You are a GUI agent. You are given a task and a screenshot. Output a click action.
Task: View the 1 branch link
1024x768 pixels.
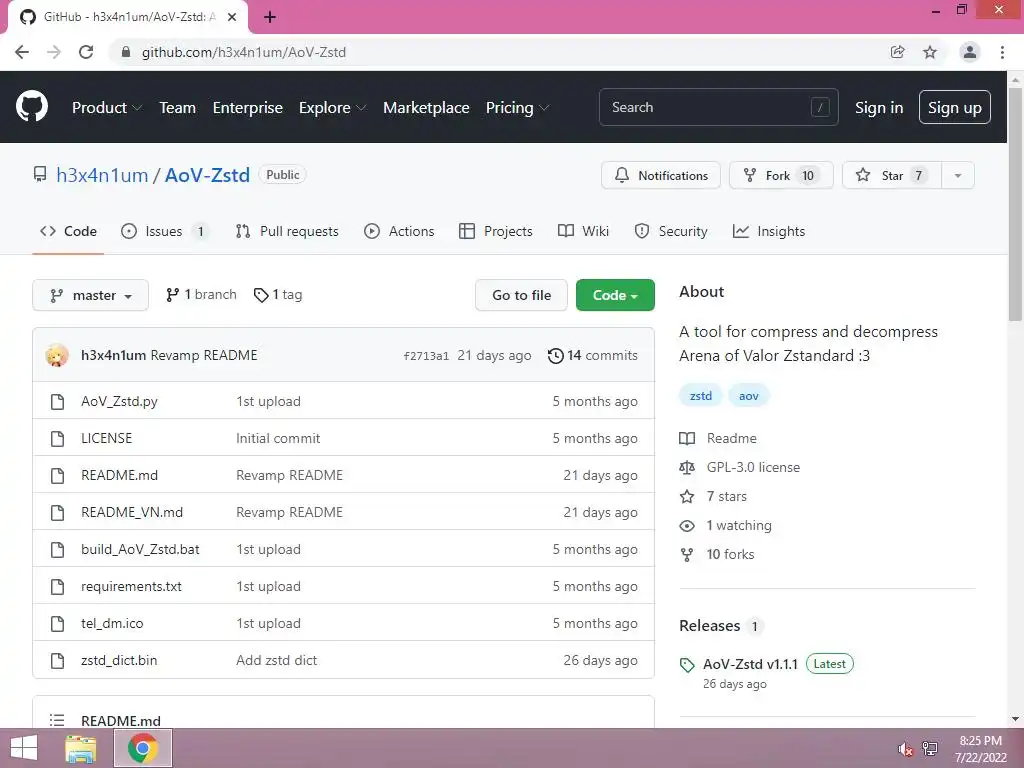pos(201,295)
